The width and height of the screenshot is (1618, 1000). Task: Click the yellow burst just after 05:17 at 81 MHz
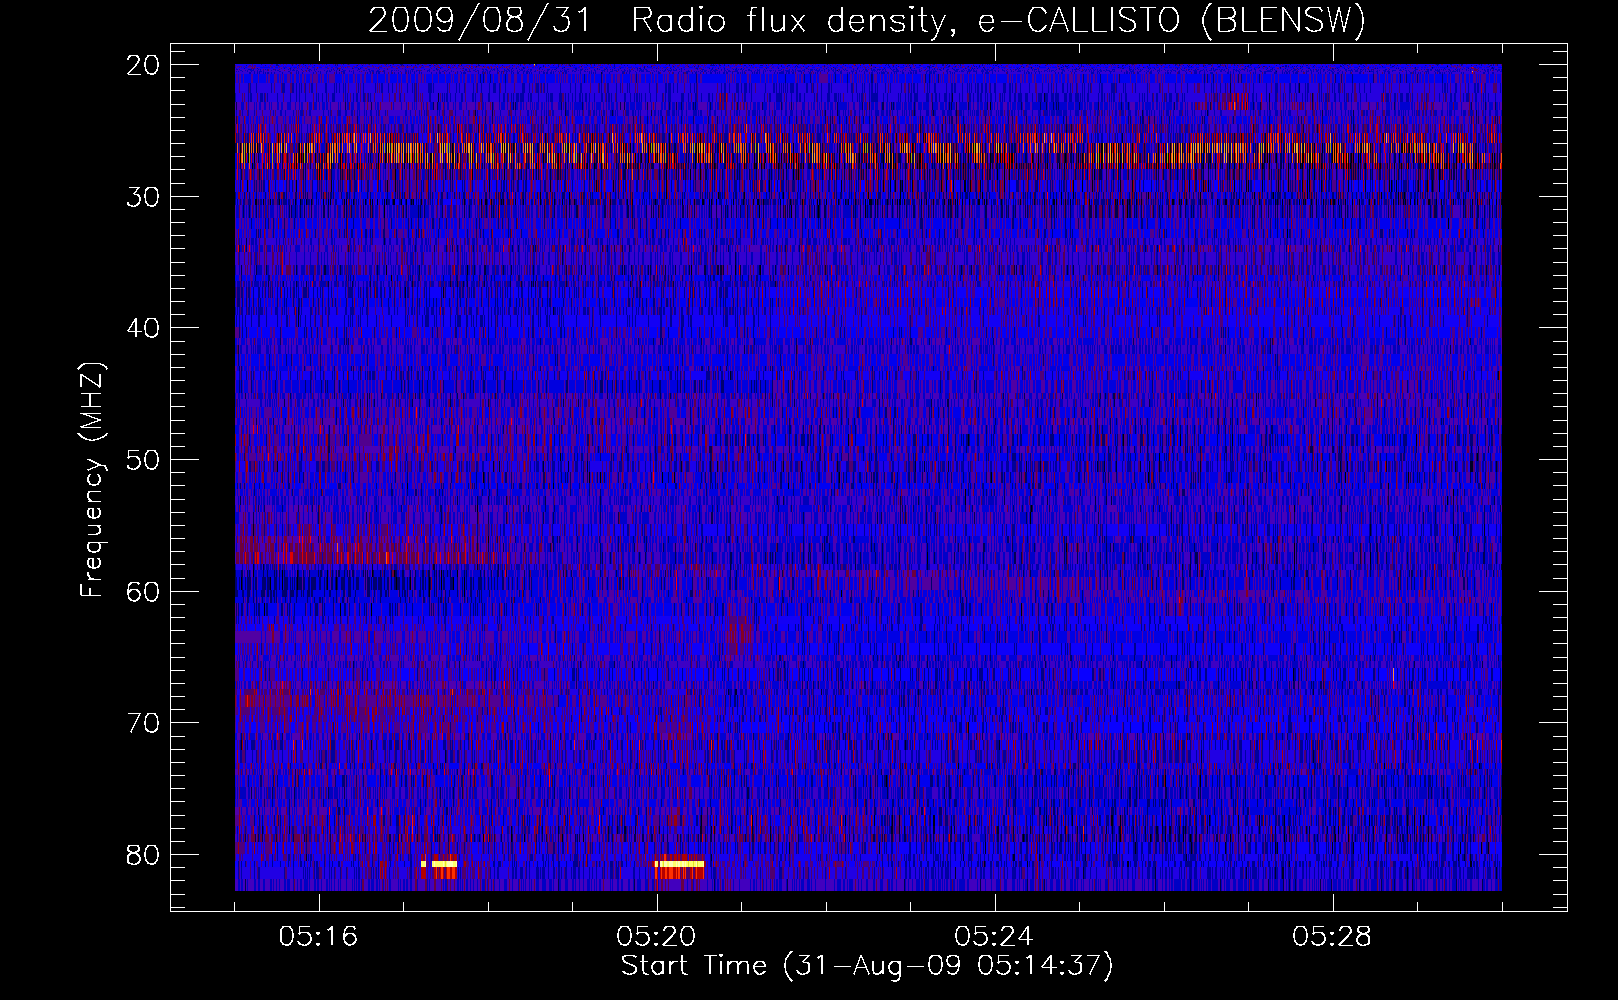[x=440, y=864]
